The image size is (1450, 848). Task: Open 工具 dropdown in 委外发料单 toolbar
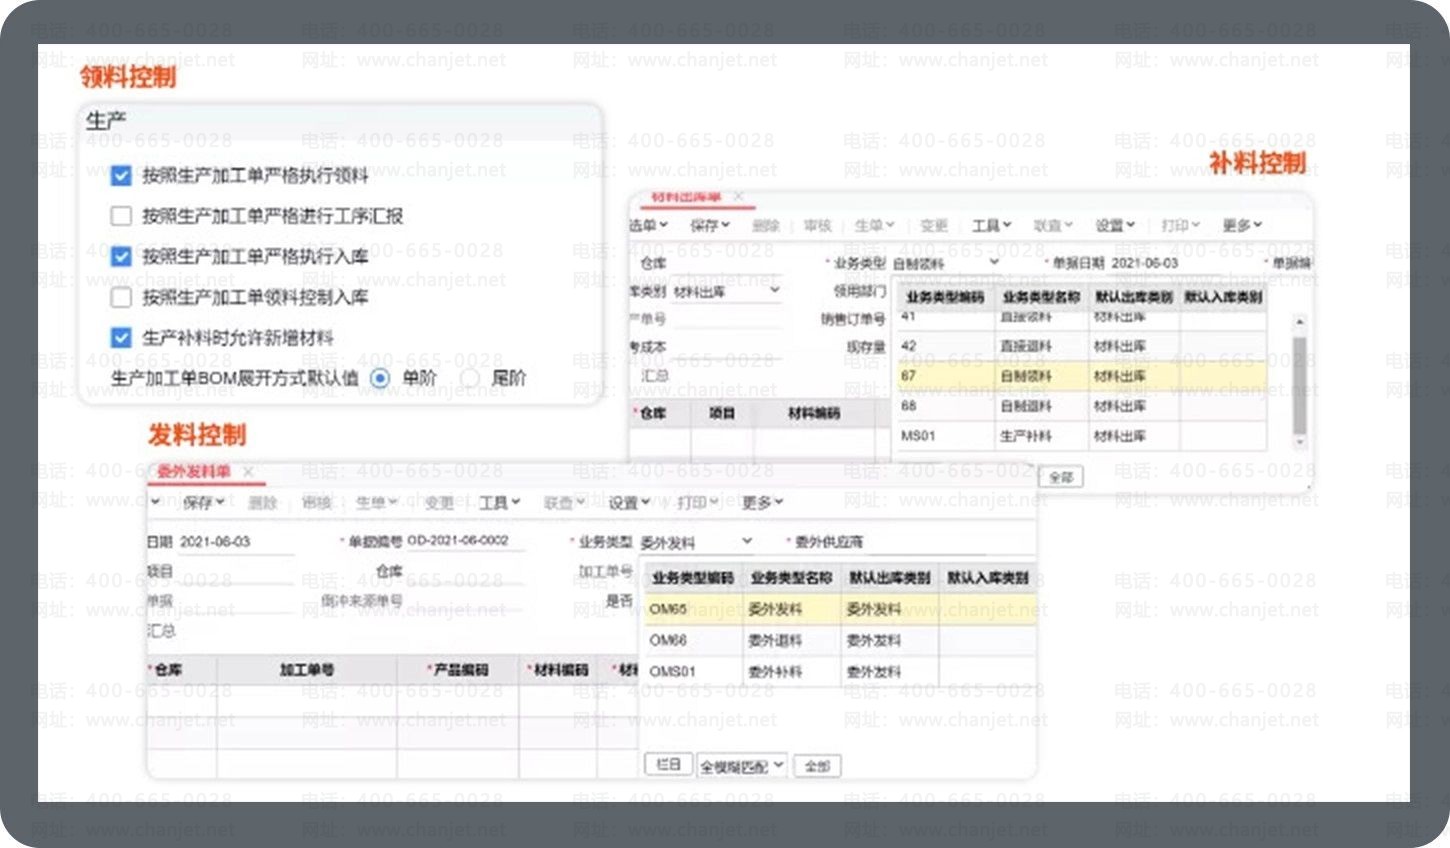coord(499,503)
